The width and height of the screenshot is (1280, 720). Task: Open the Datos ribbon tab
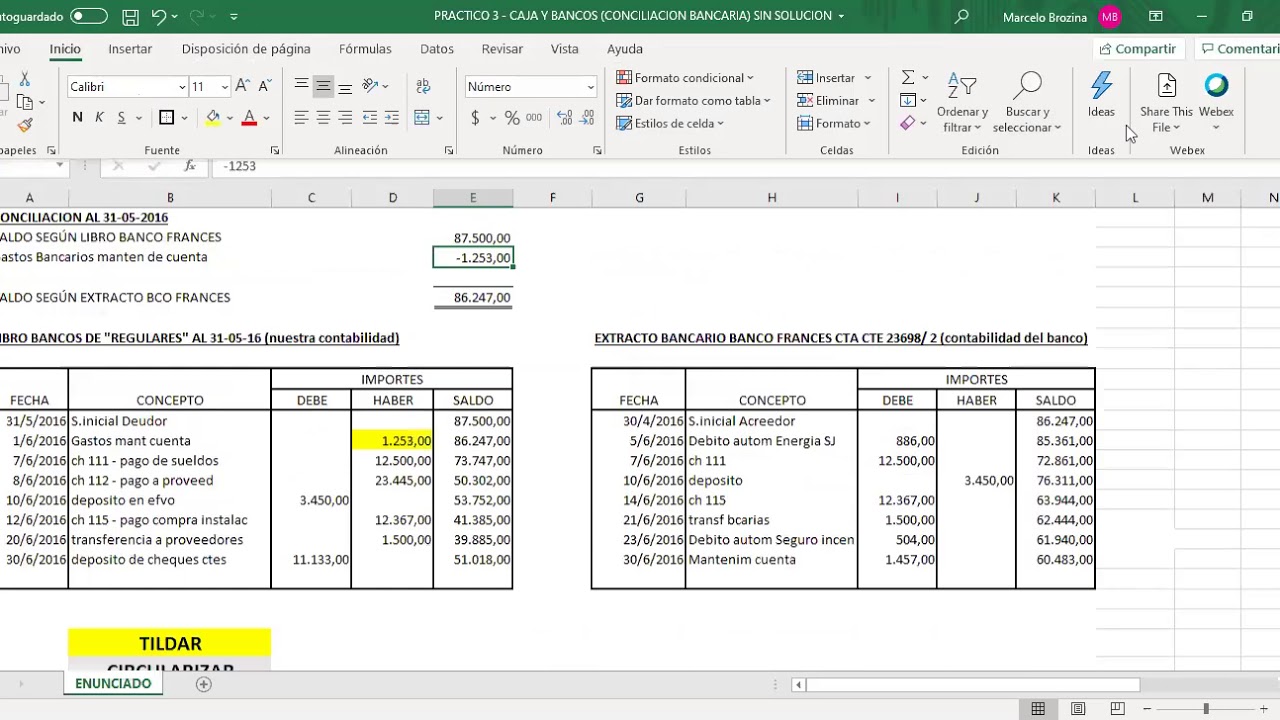(437, 49)
